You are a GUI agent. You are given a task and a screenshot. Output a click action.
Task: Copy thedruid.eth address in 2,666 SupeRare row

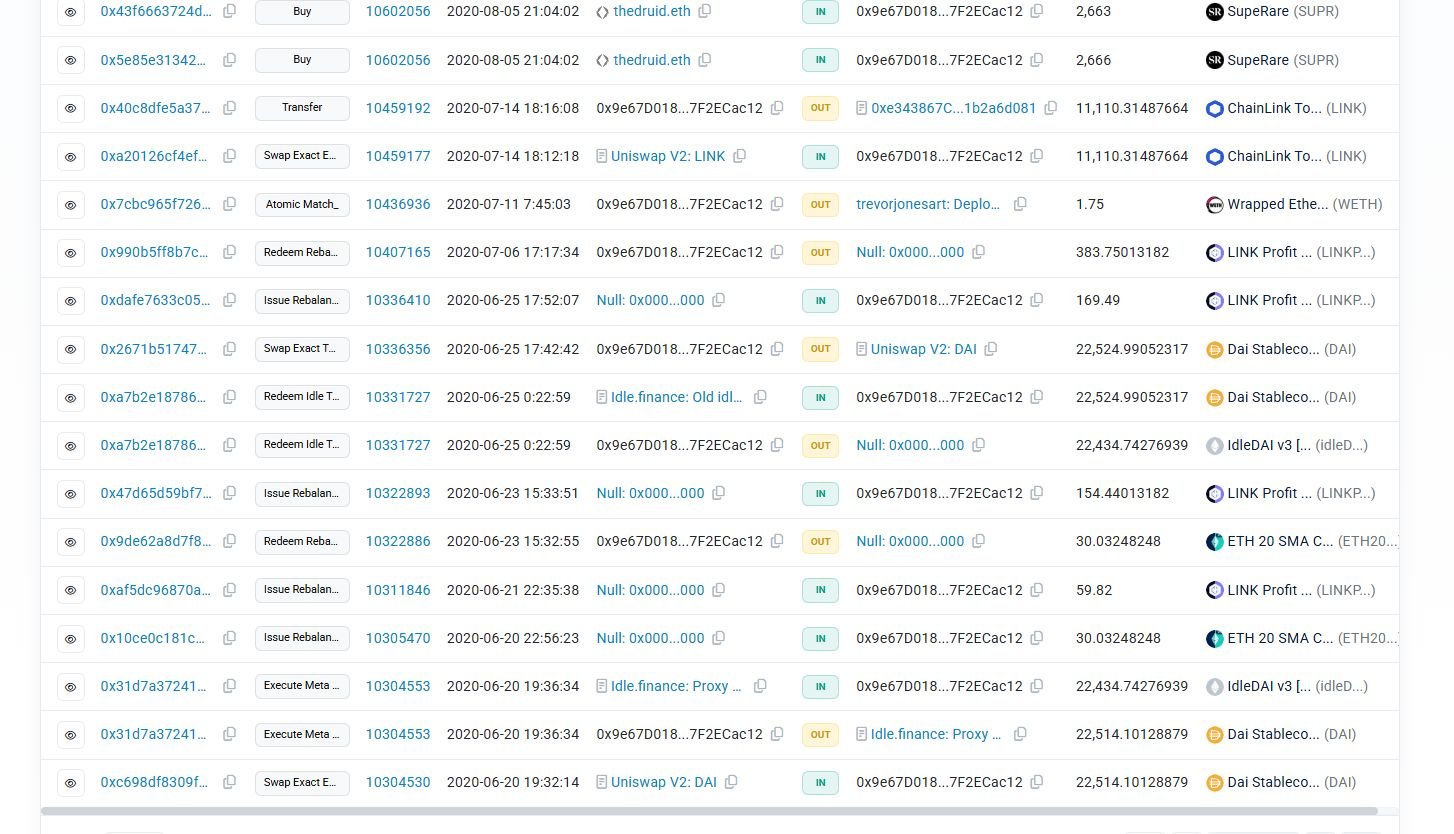point(705,60)
